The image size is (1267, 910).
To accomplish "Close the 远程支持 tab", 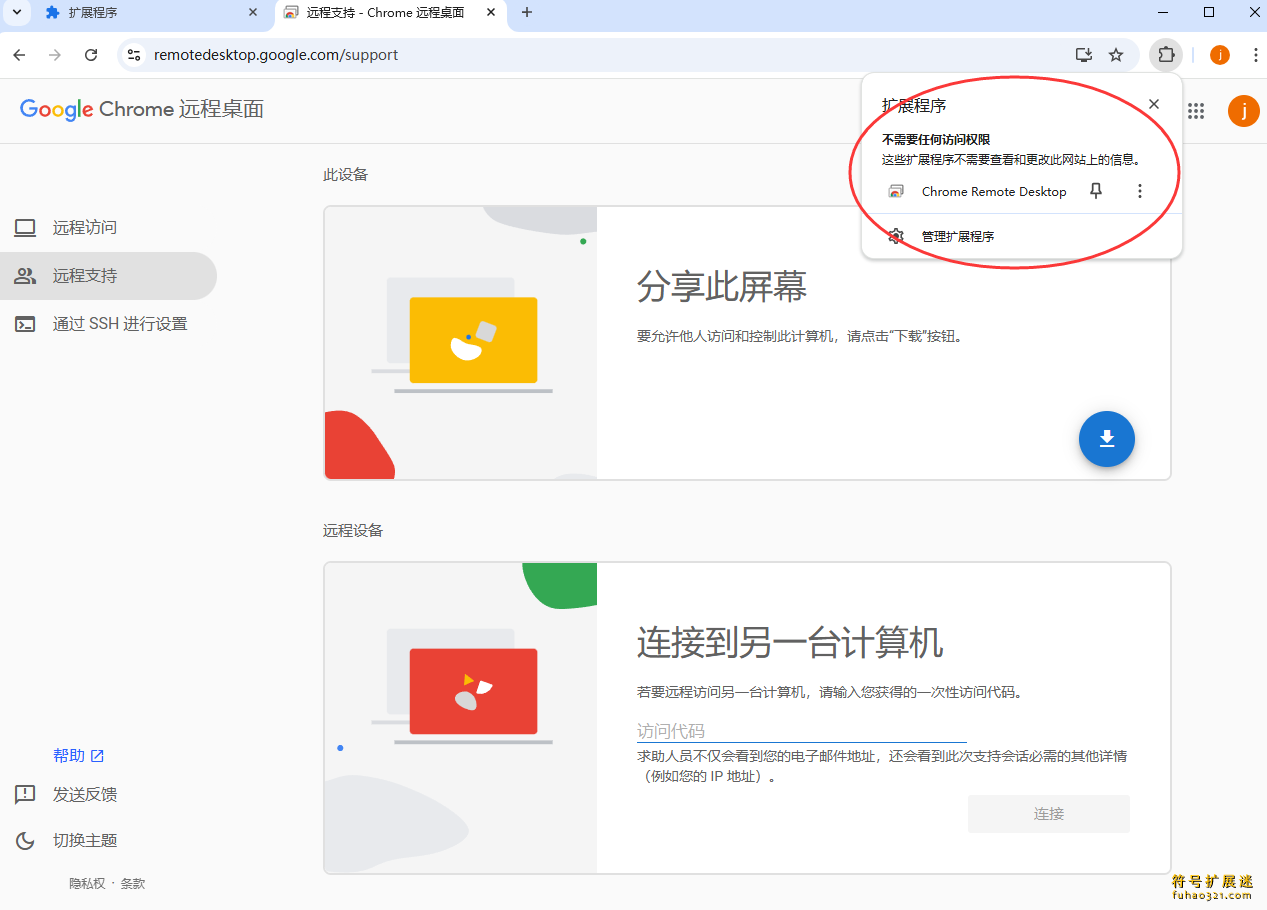I will (490, 13).
